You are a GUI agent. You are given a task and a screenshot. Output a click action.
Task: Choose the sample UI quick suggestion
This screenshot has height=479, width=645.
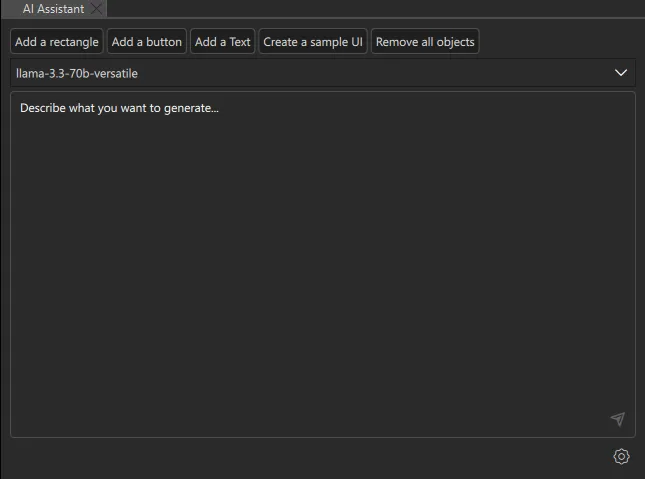[313, 42]
